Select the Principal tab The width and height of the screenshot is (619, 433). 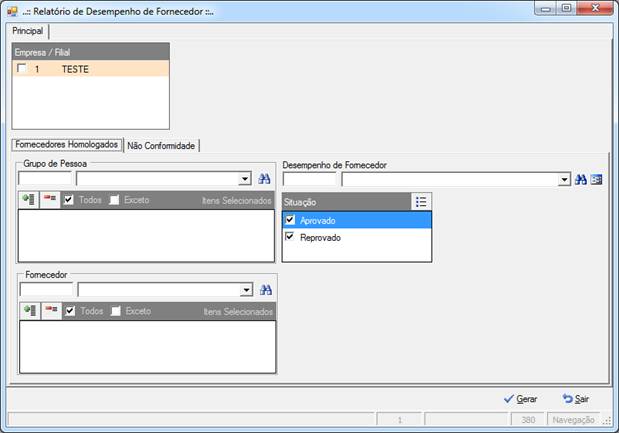coord(27,31)
